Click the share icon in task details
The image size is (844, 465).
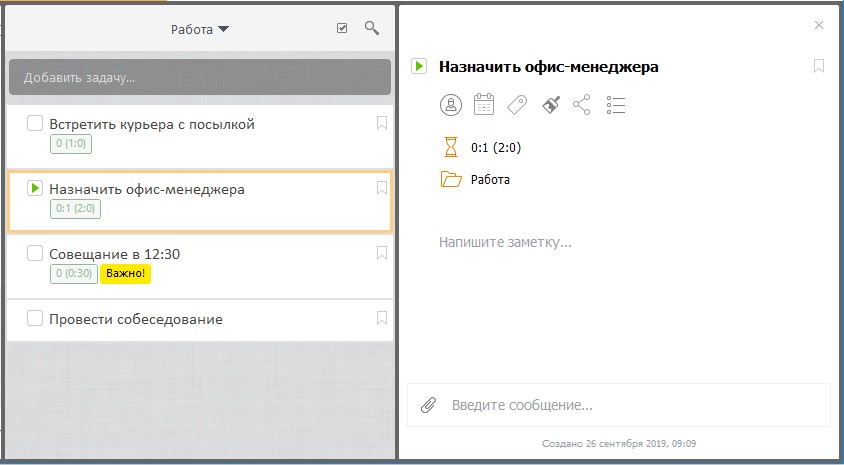click(582, 104)
